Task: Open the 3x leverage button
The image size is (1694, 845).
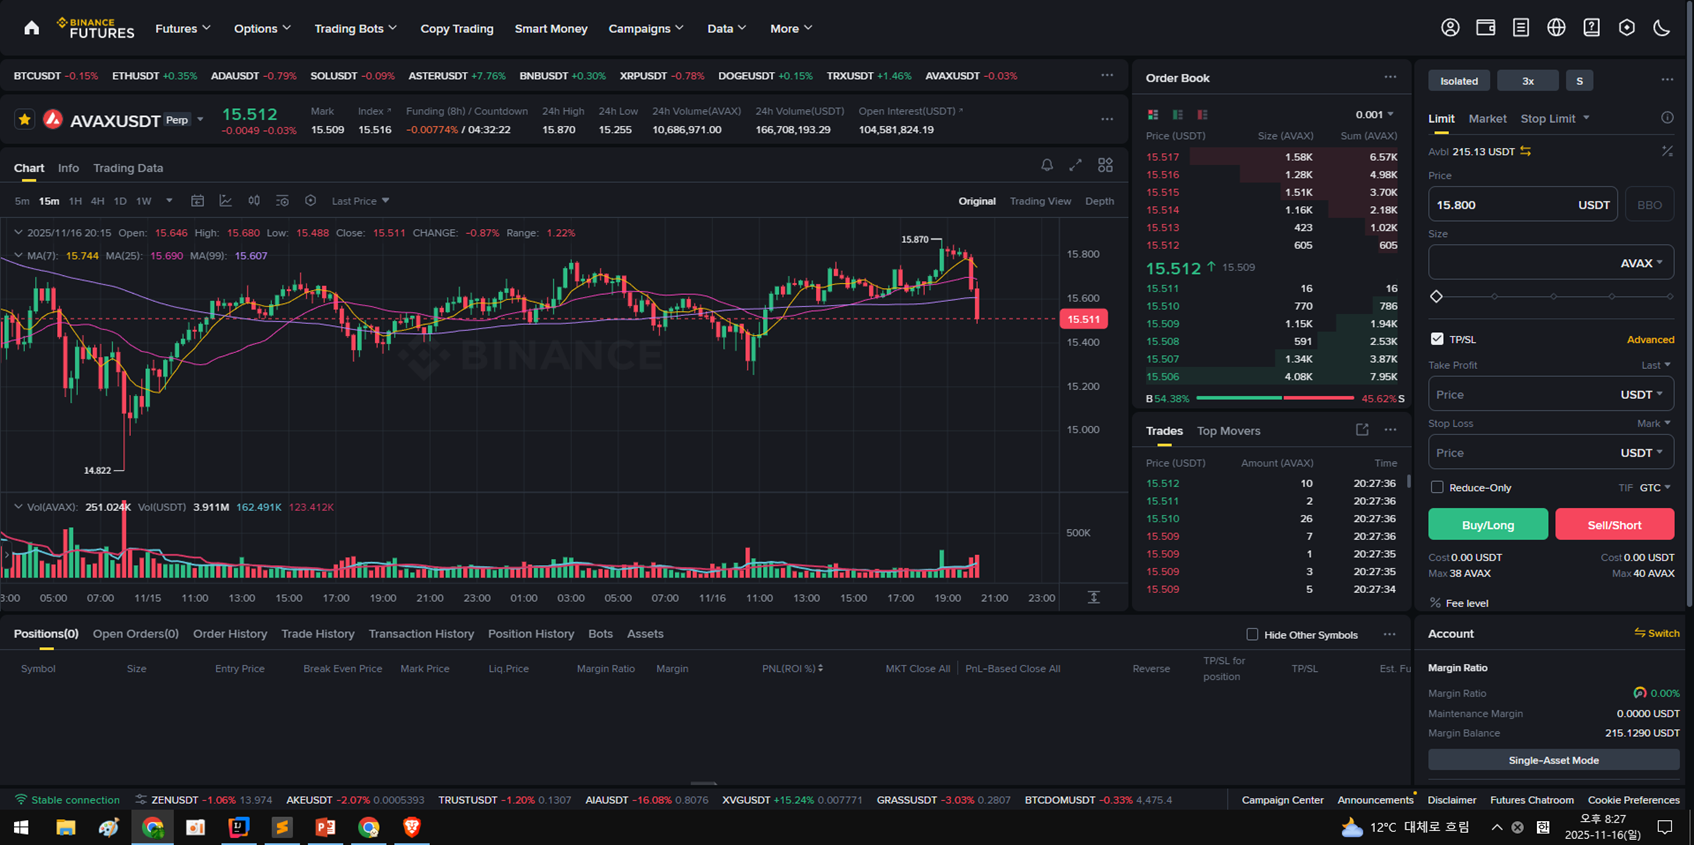Action: tap(1528, 81)
